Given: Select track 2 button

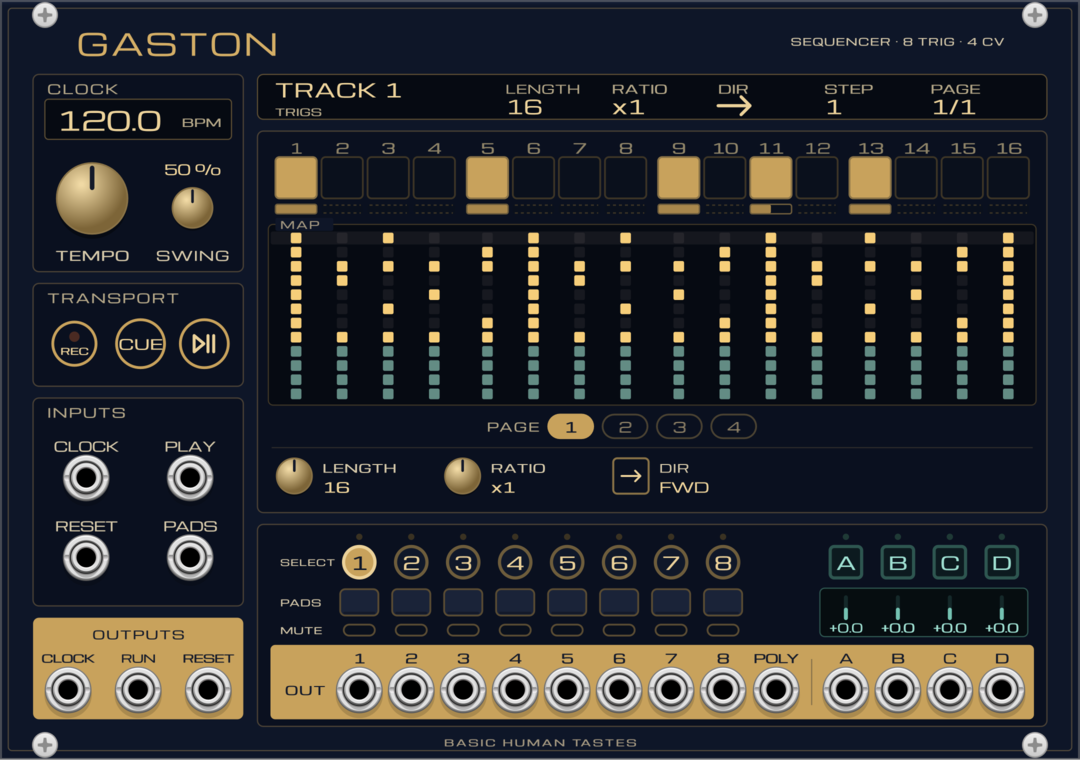Looking at the screenshot, I should [411, 563].
